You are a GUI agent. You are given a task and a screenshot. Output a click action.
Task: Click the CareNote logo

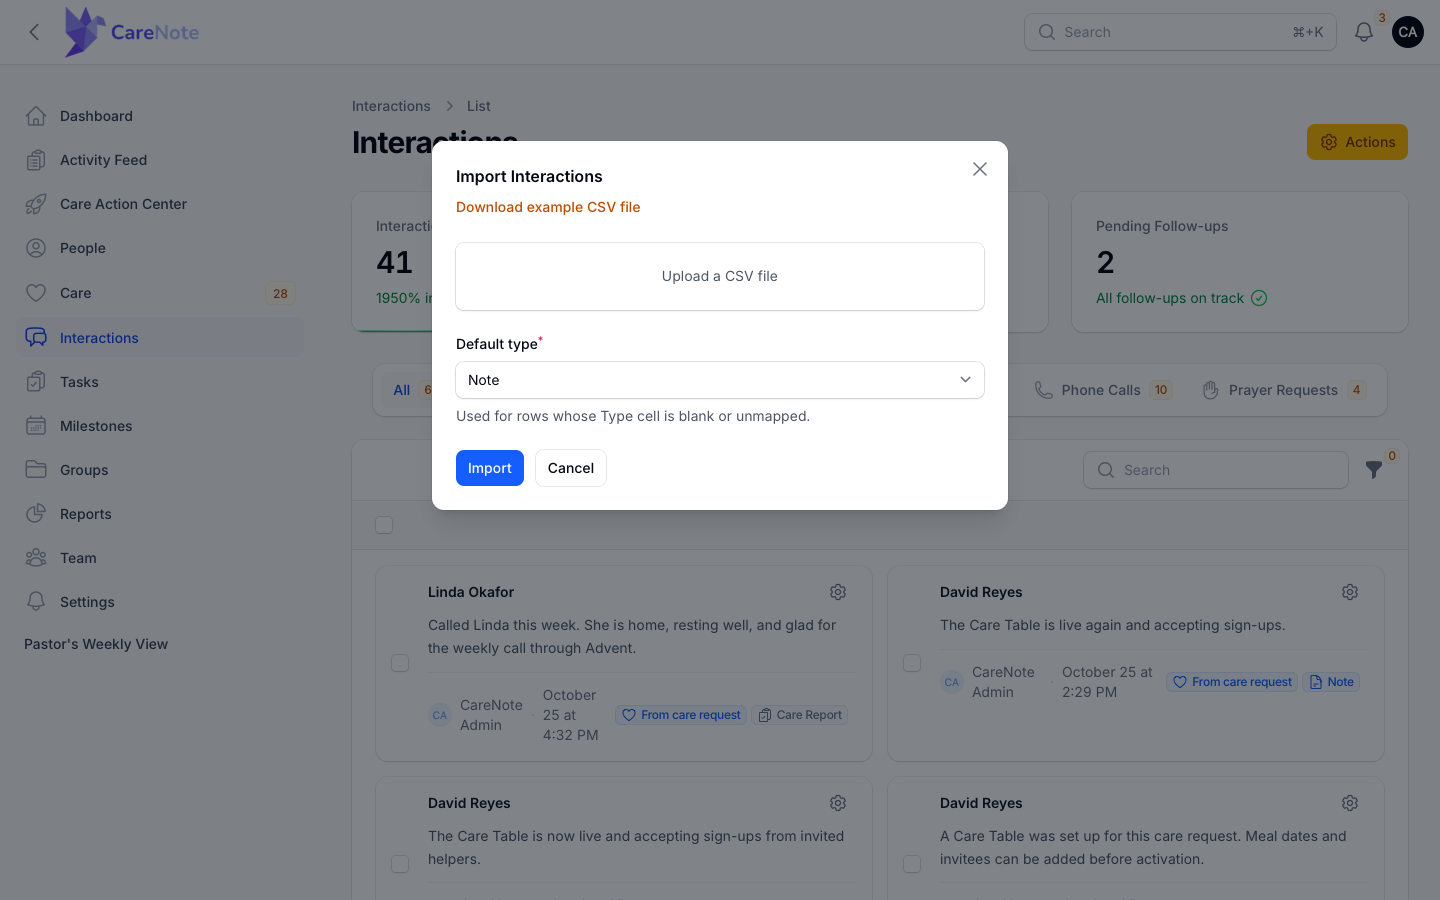tap(132, 32)
